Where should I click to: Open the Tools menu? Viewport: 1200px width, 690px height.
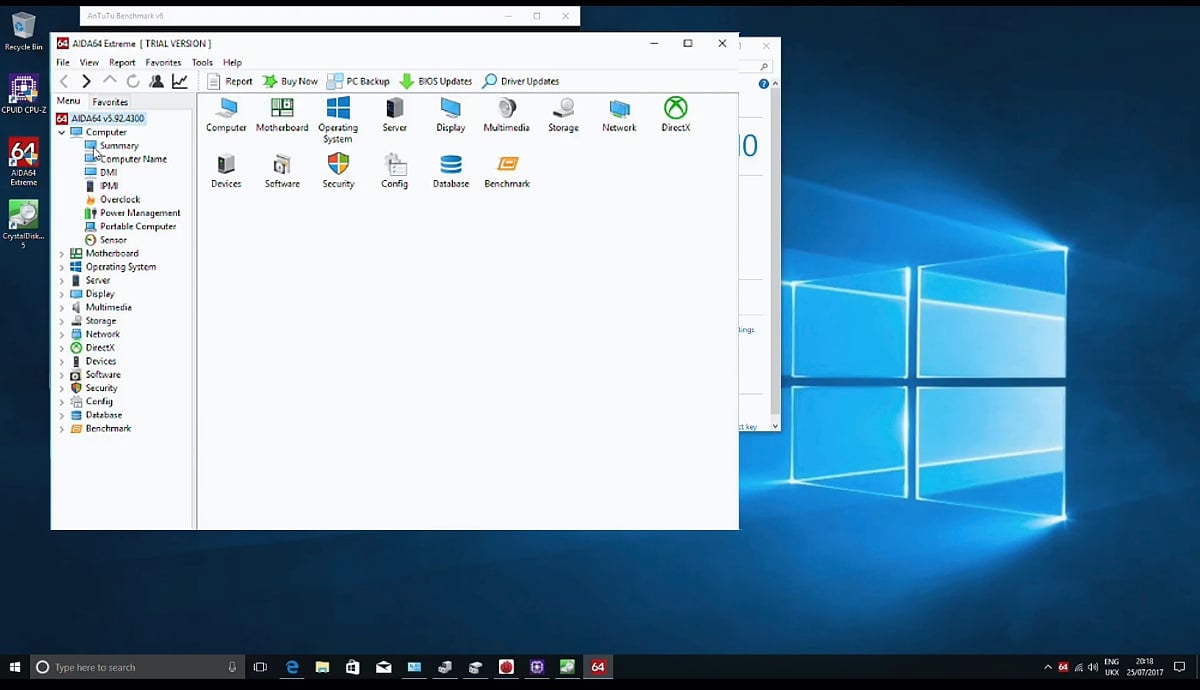click(201, 62)
